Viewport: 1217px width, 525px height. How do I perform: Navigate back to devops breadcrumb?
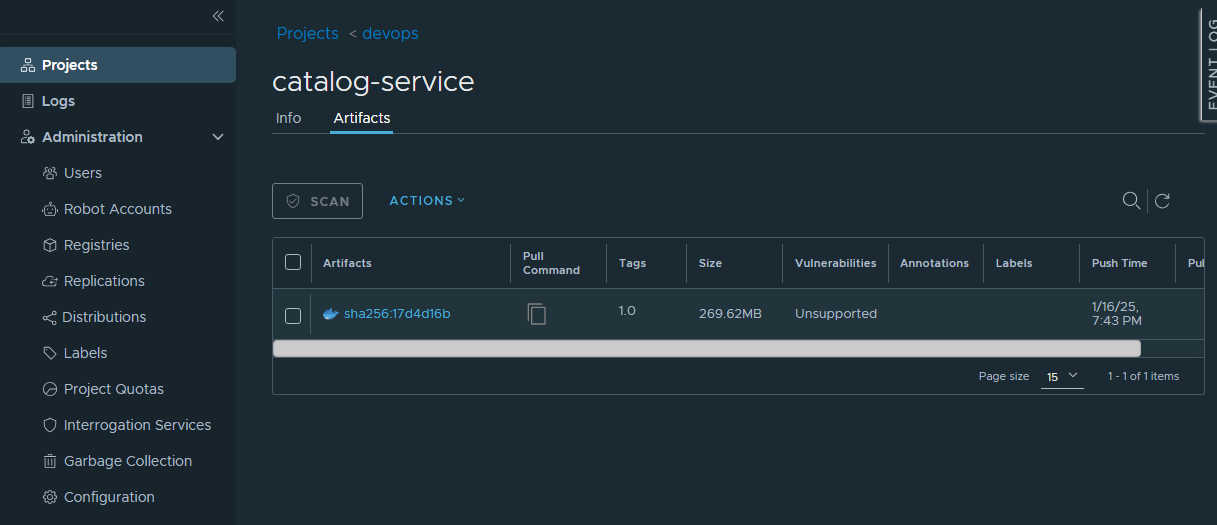point(390,34)
